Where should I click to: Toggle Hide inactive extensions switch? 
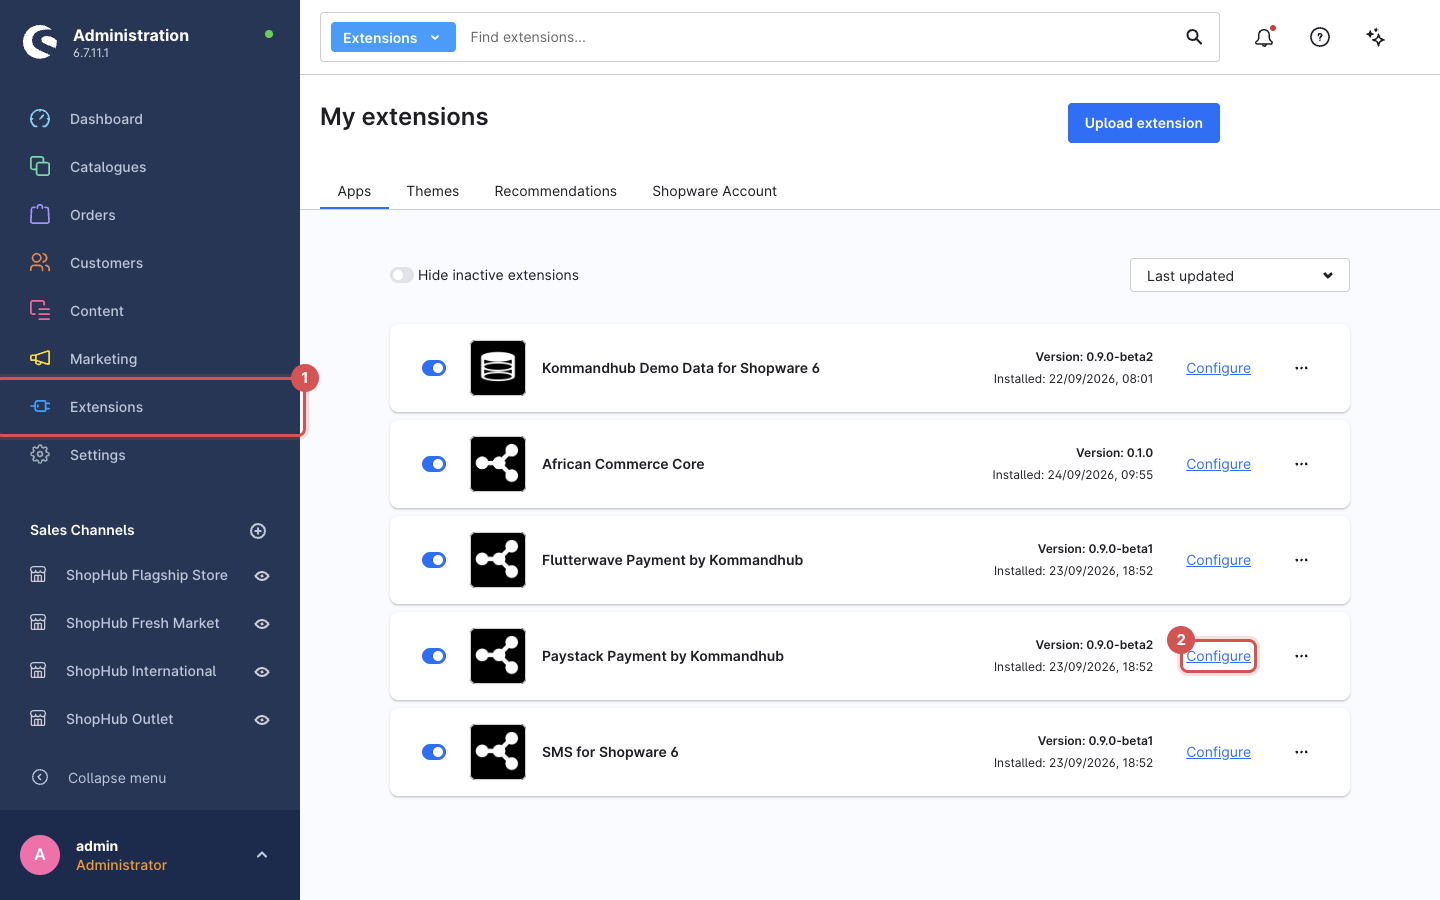click(x=402, y=275)
